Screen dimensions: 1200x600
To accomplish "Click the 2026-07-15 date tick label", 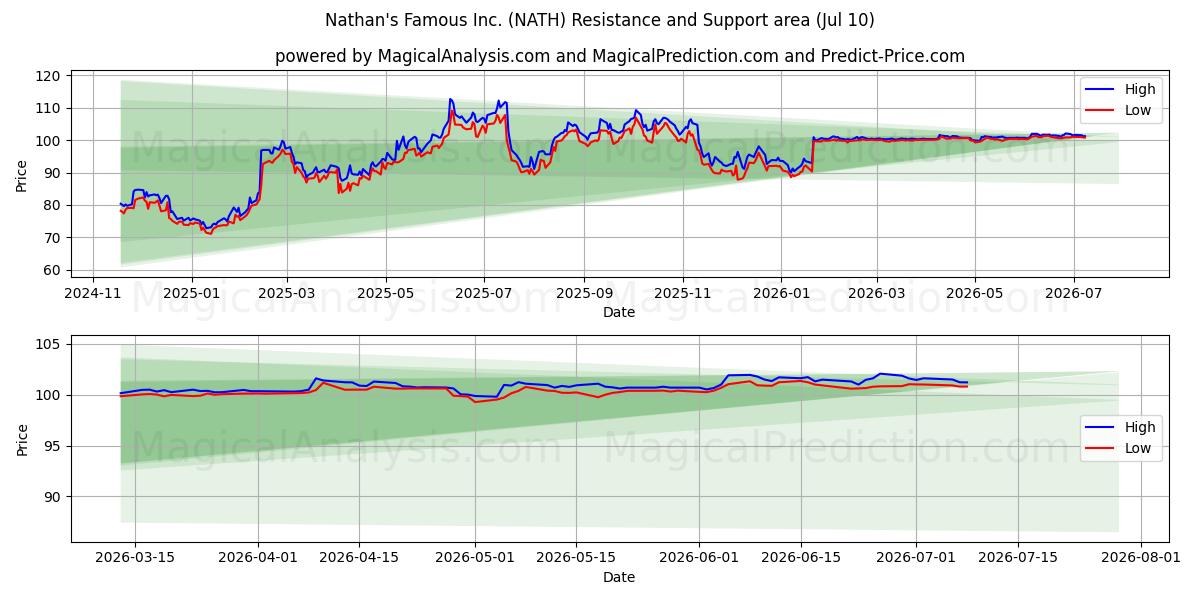I will click(x=1017, y=559).
